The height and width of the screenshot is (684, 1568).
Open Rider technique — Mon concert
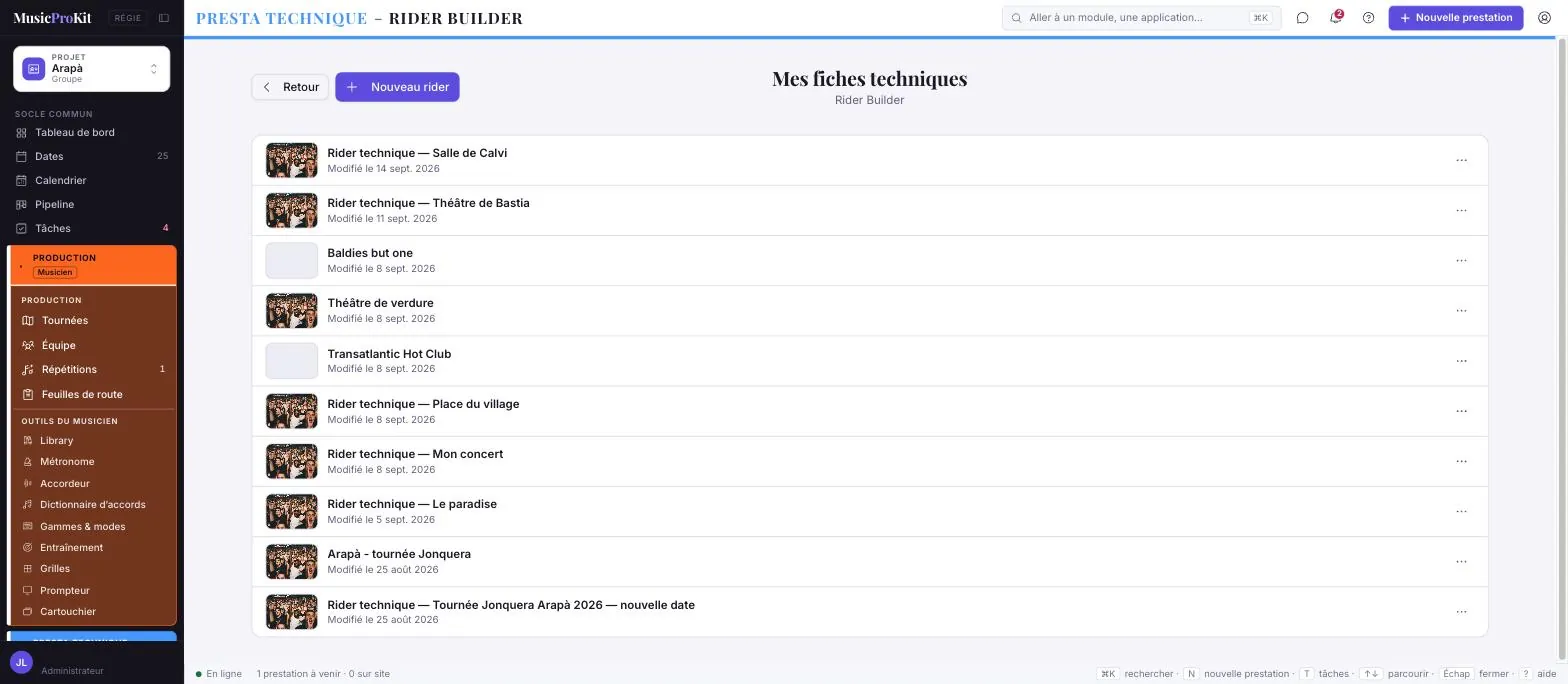coord(415,454)
